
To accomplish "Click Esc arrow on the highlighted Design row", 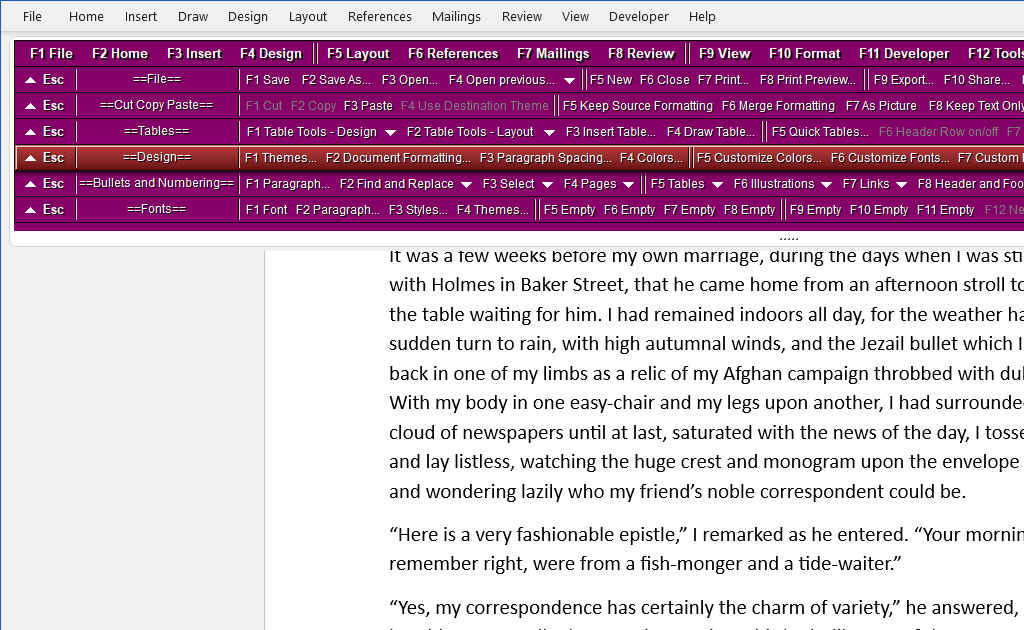I will pos(44,158).
